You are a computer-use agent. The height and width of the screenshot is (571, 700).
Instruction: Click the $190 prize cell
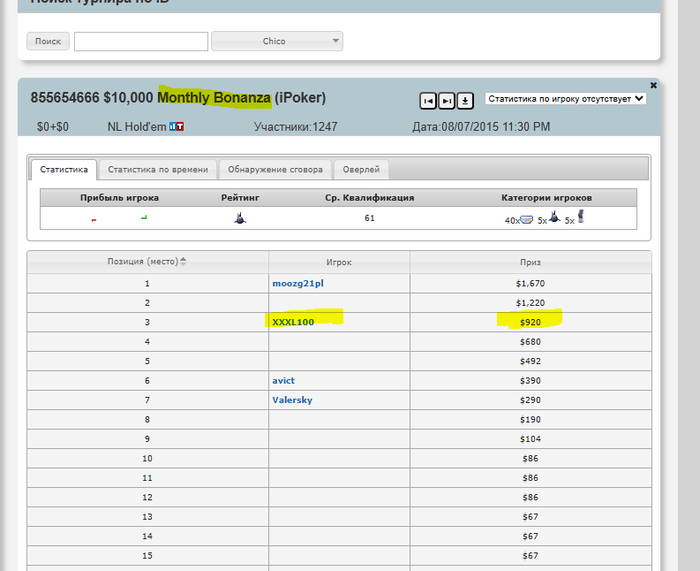(530, 420)
